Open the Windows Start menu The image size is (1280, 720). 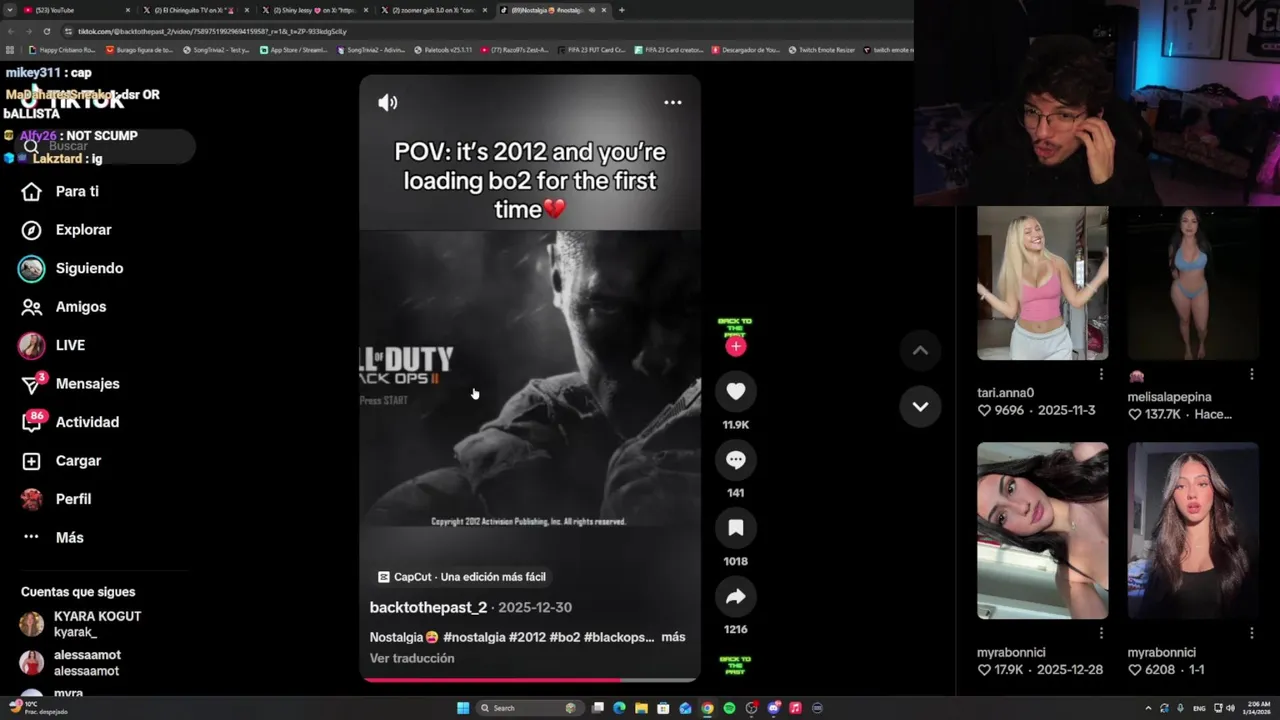[463, 708]
